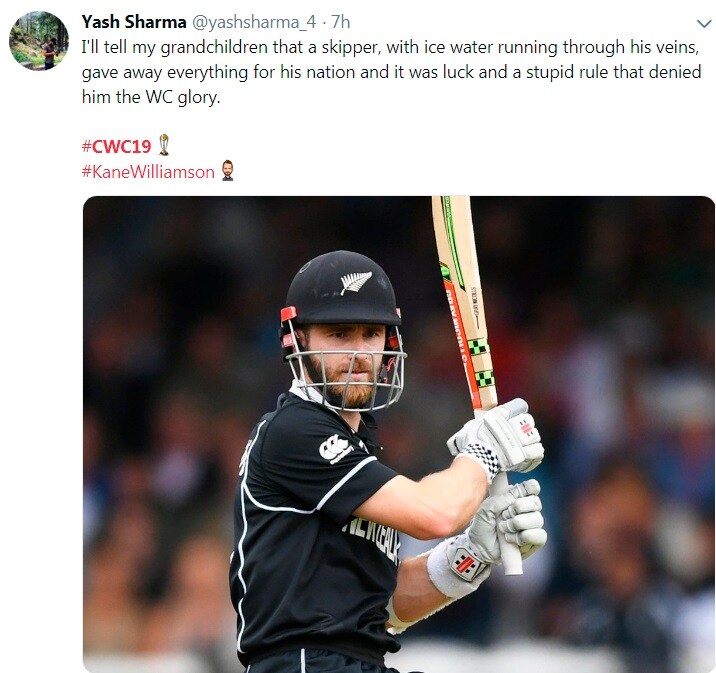Click the red clip on the helmet side
The width and height of the screenshot is (716, 673).
tap(289, 314)
